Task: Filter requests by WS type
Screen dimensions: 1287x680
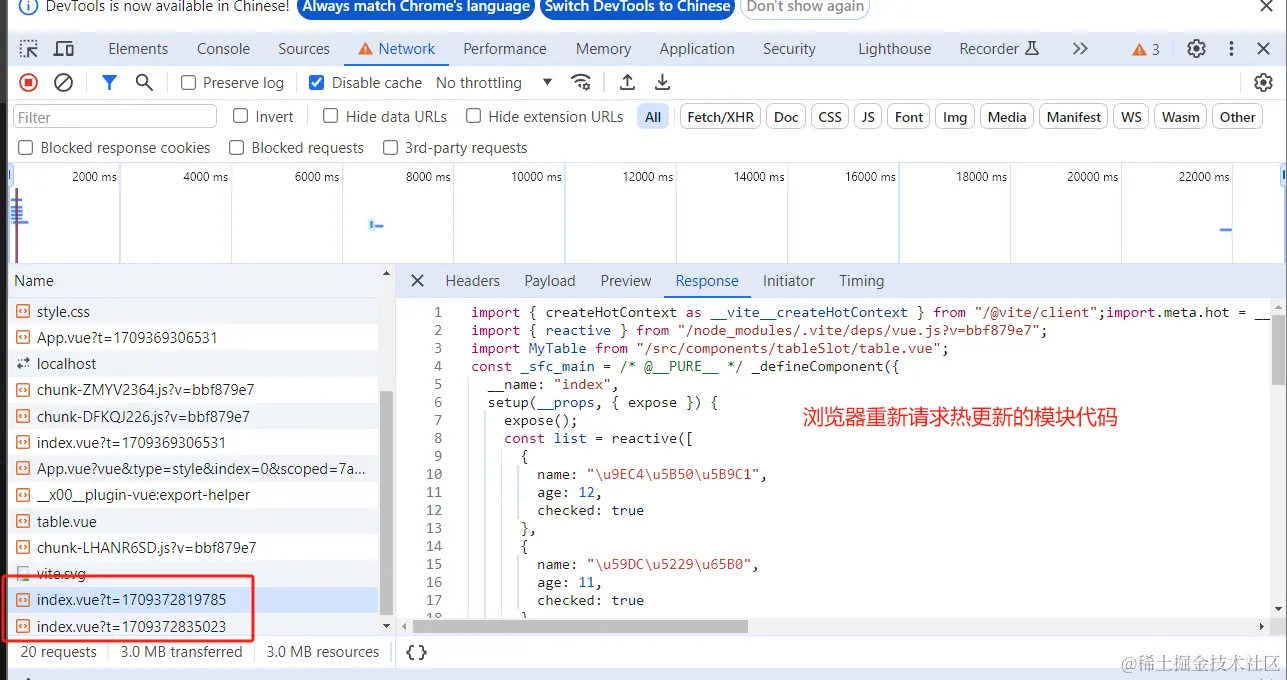Action: tap(1131, 117)
